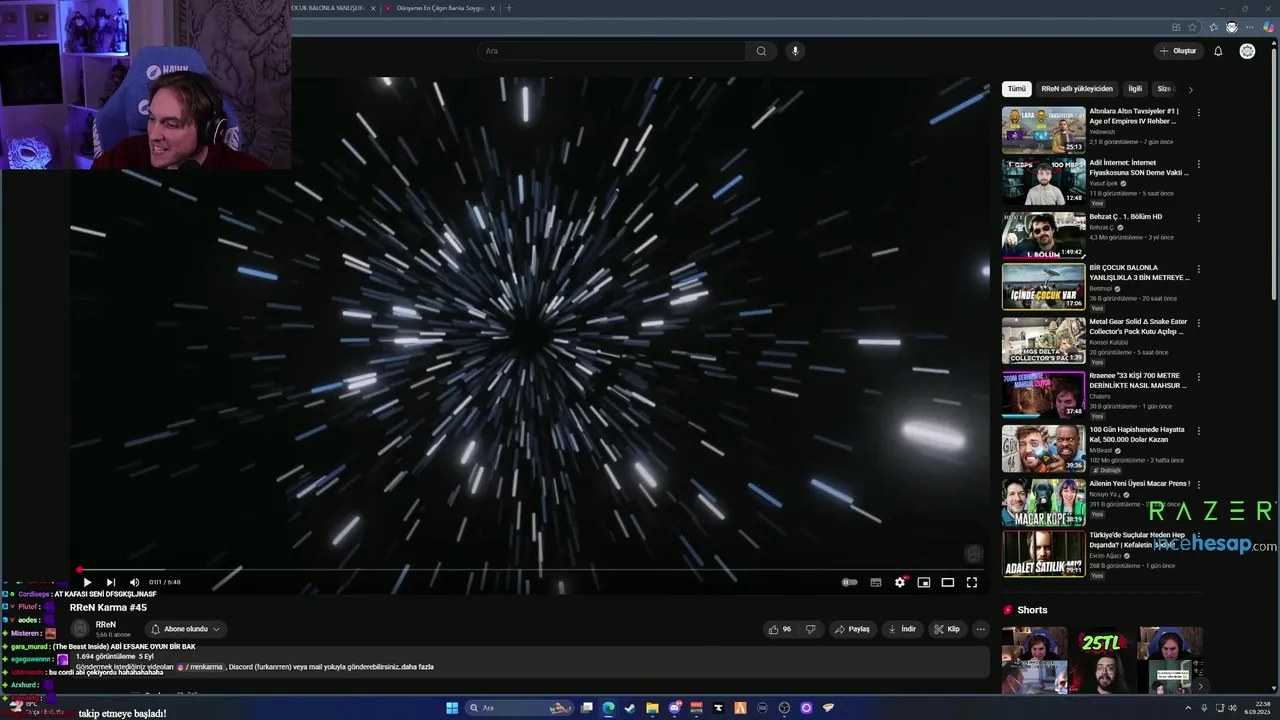Open options menu for Adil İnternet video
The image size is (1280, 720).
click(x=1198, y=164)
